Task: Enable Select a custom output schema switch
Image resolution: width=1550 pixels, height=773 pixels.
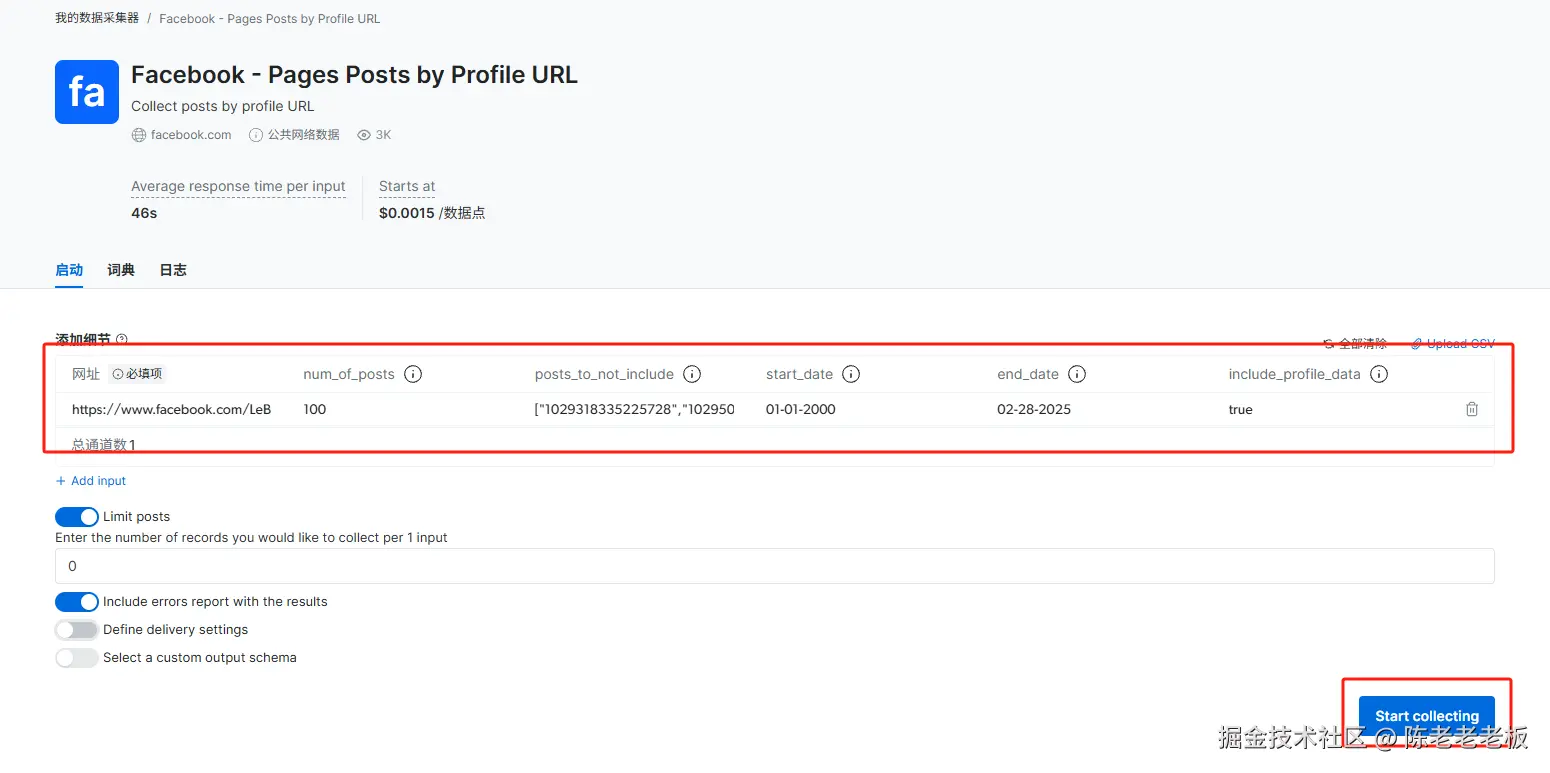Action: coord(77,658)
